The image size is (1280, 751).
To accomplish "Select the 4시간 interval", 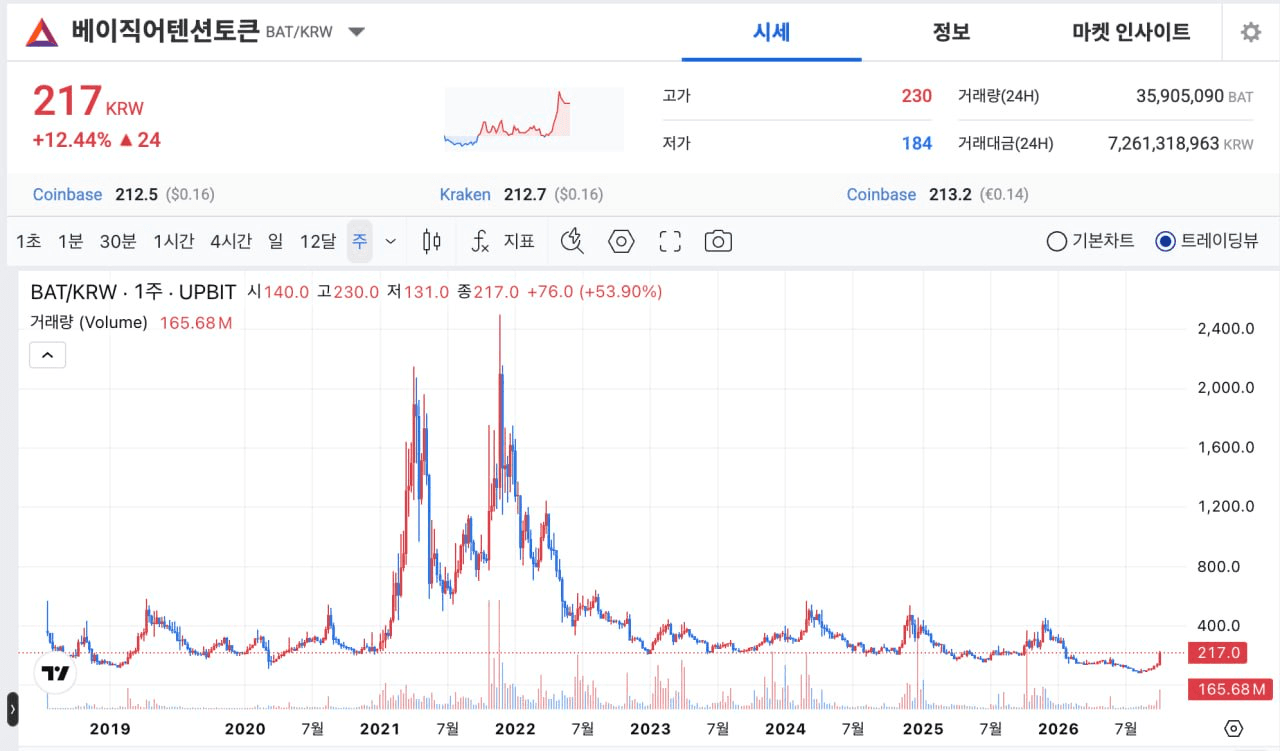I will click(231, 241).
